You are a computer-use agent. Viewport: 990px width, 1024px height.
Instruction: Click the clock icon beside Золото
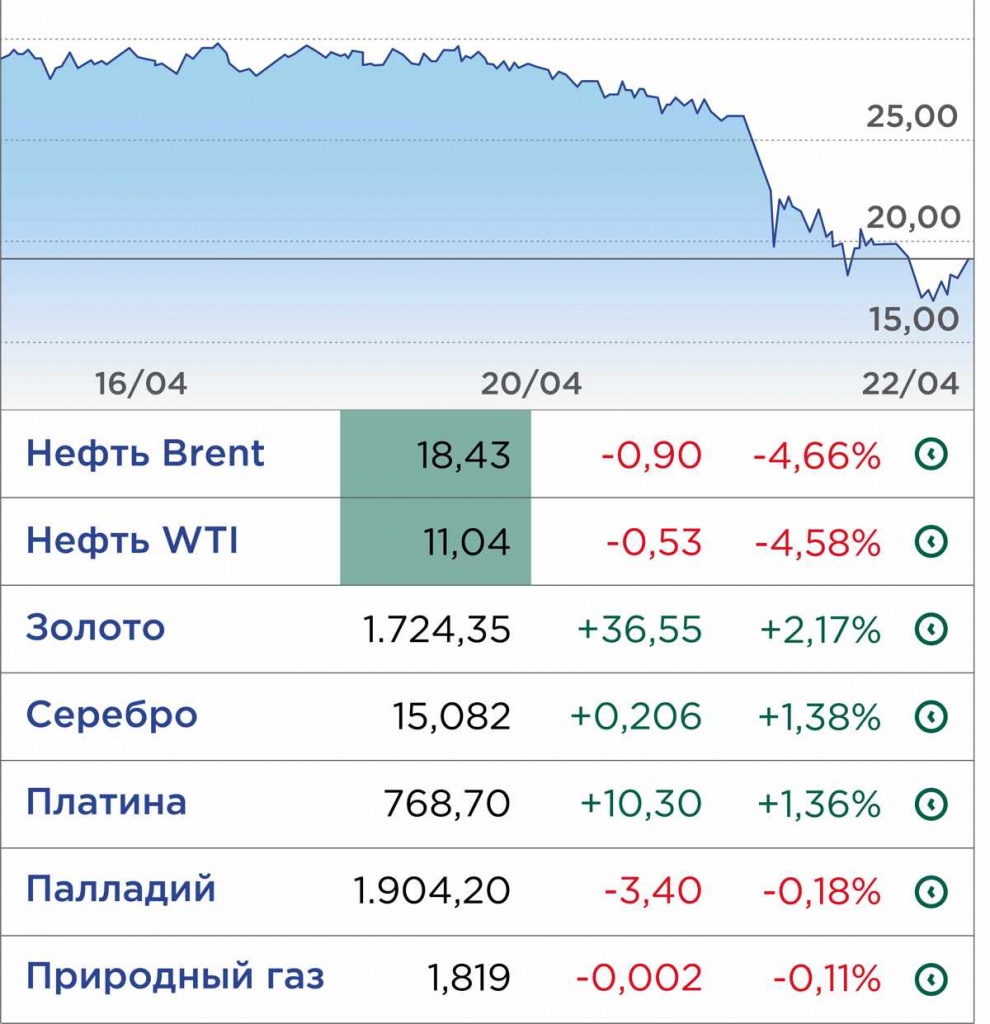click(931, 629)
